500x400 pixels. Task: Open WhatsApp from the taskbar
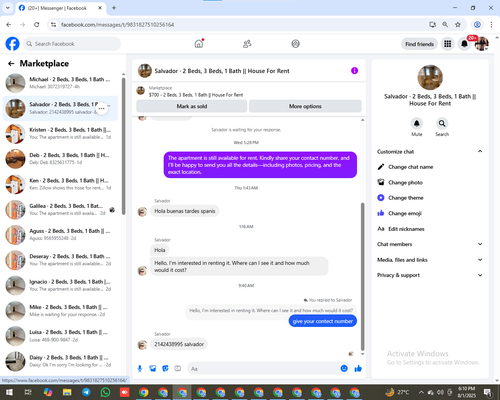point(105,392)
